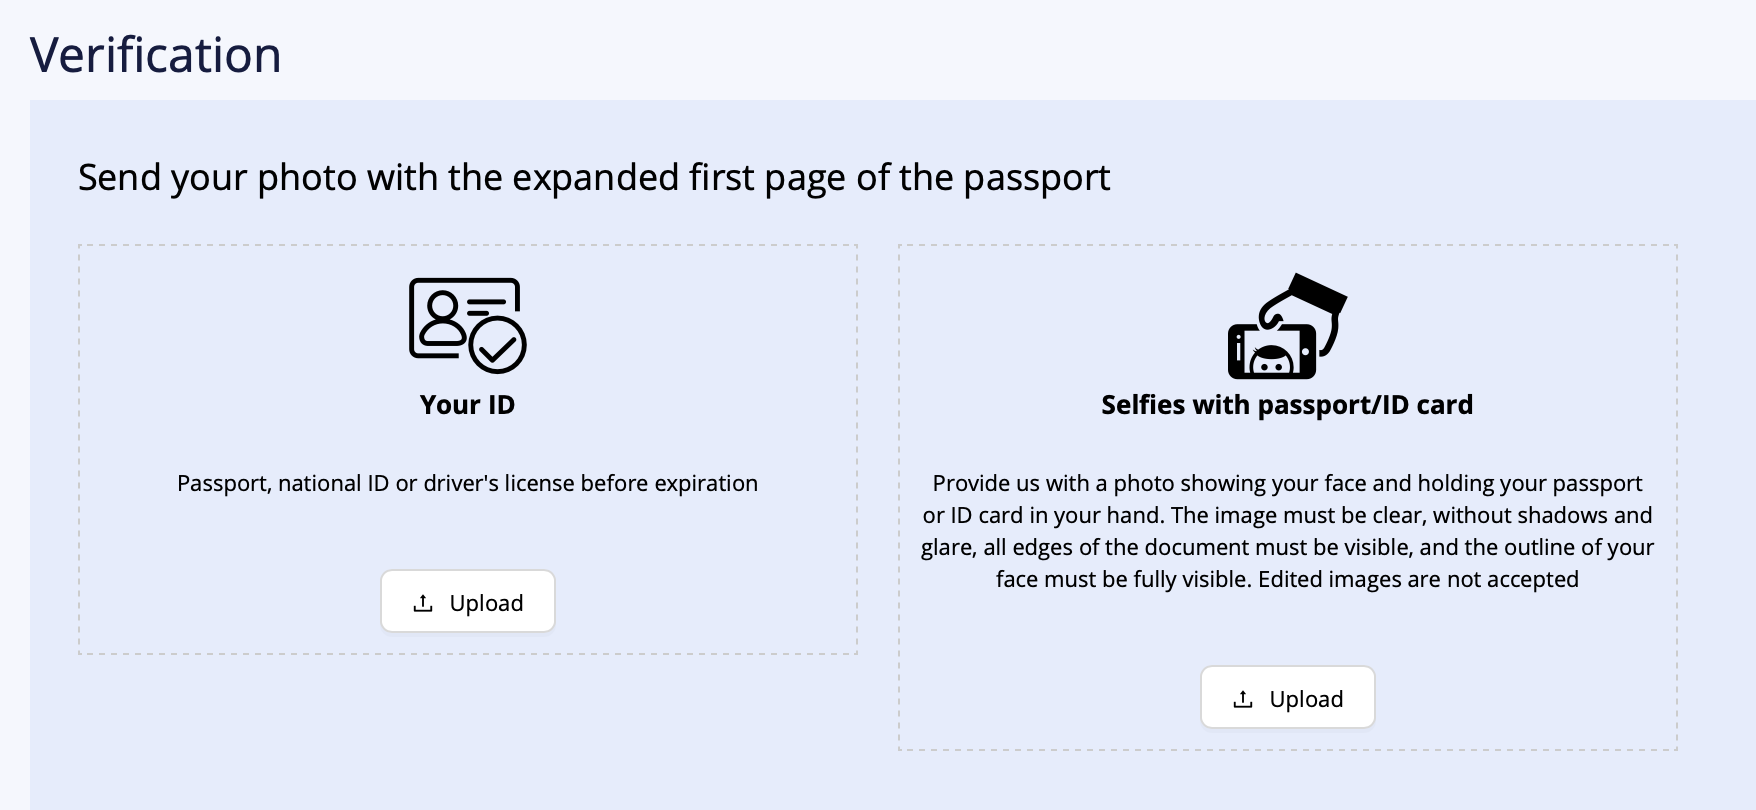Click the face on the phone screen icon
The width and height of the screenshot is (1756, 810).
point(1272,359)
